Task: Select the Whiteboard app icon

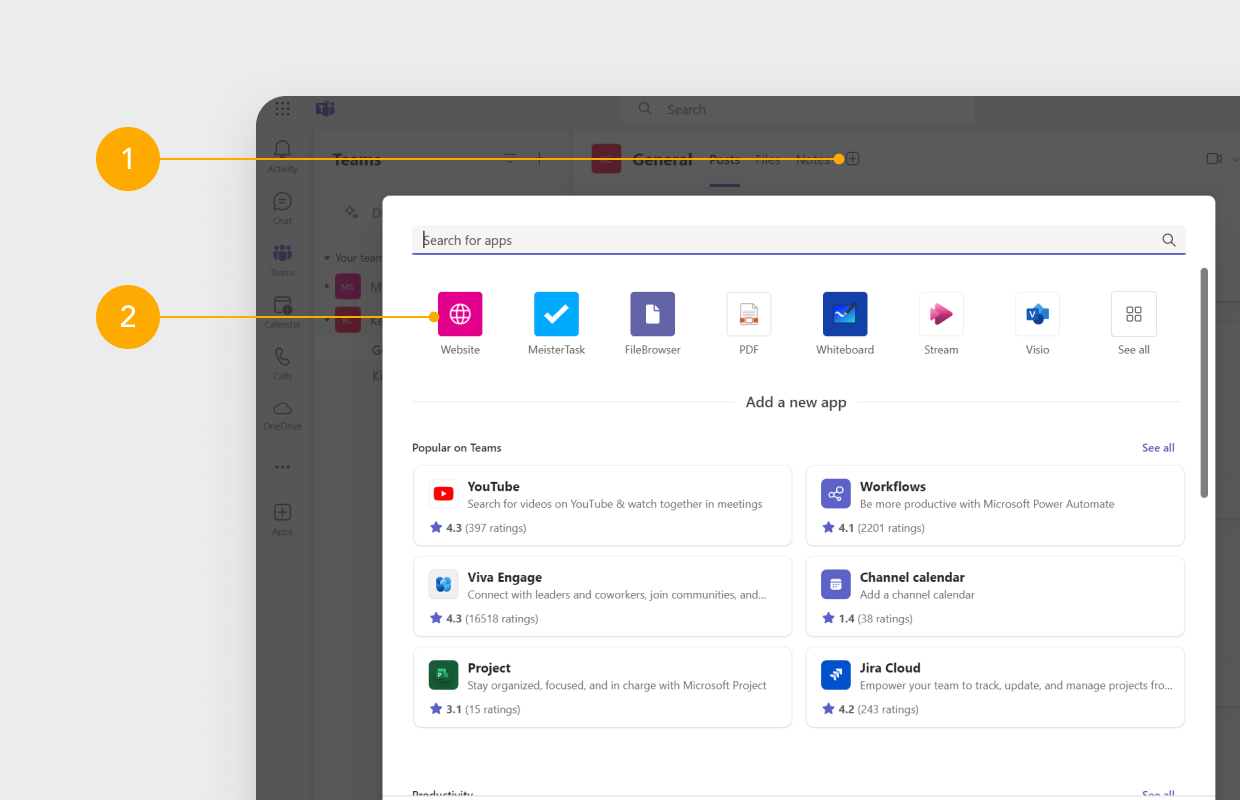Action: click(844, 313)
